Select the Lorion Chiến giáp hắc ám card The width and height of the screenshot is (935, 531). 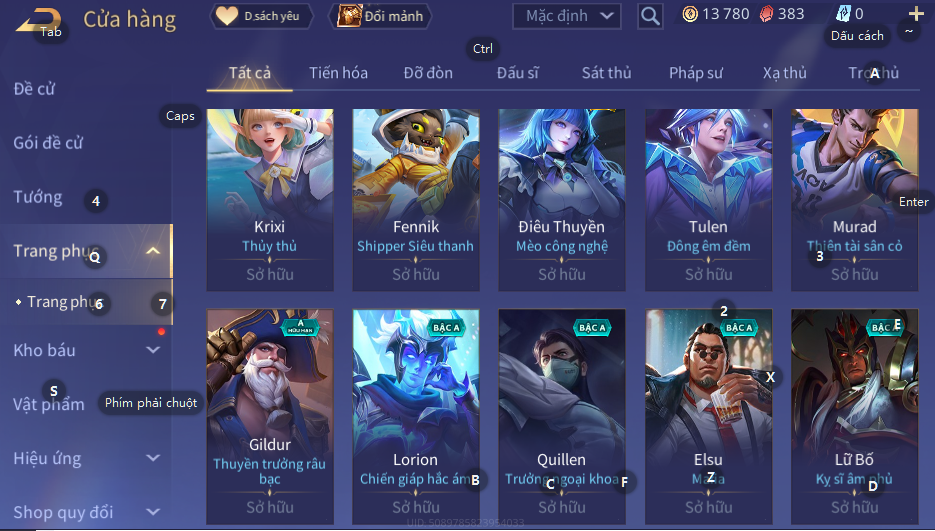[416, 416]
